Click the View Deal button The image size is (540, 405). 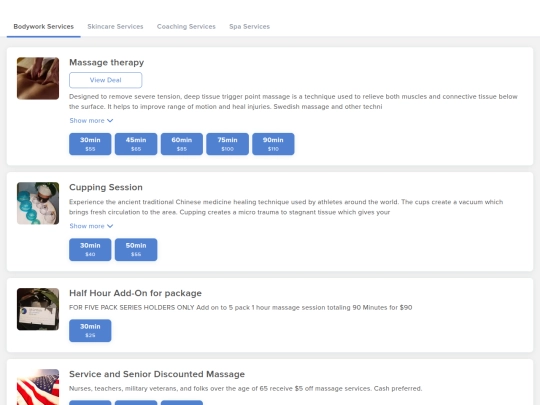point(105,80)
